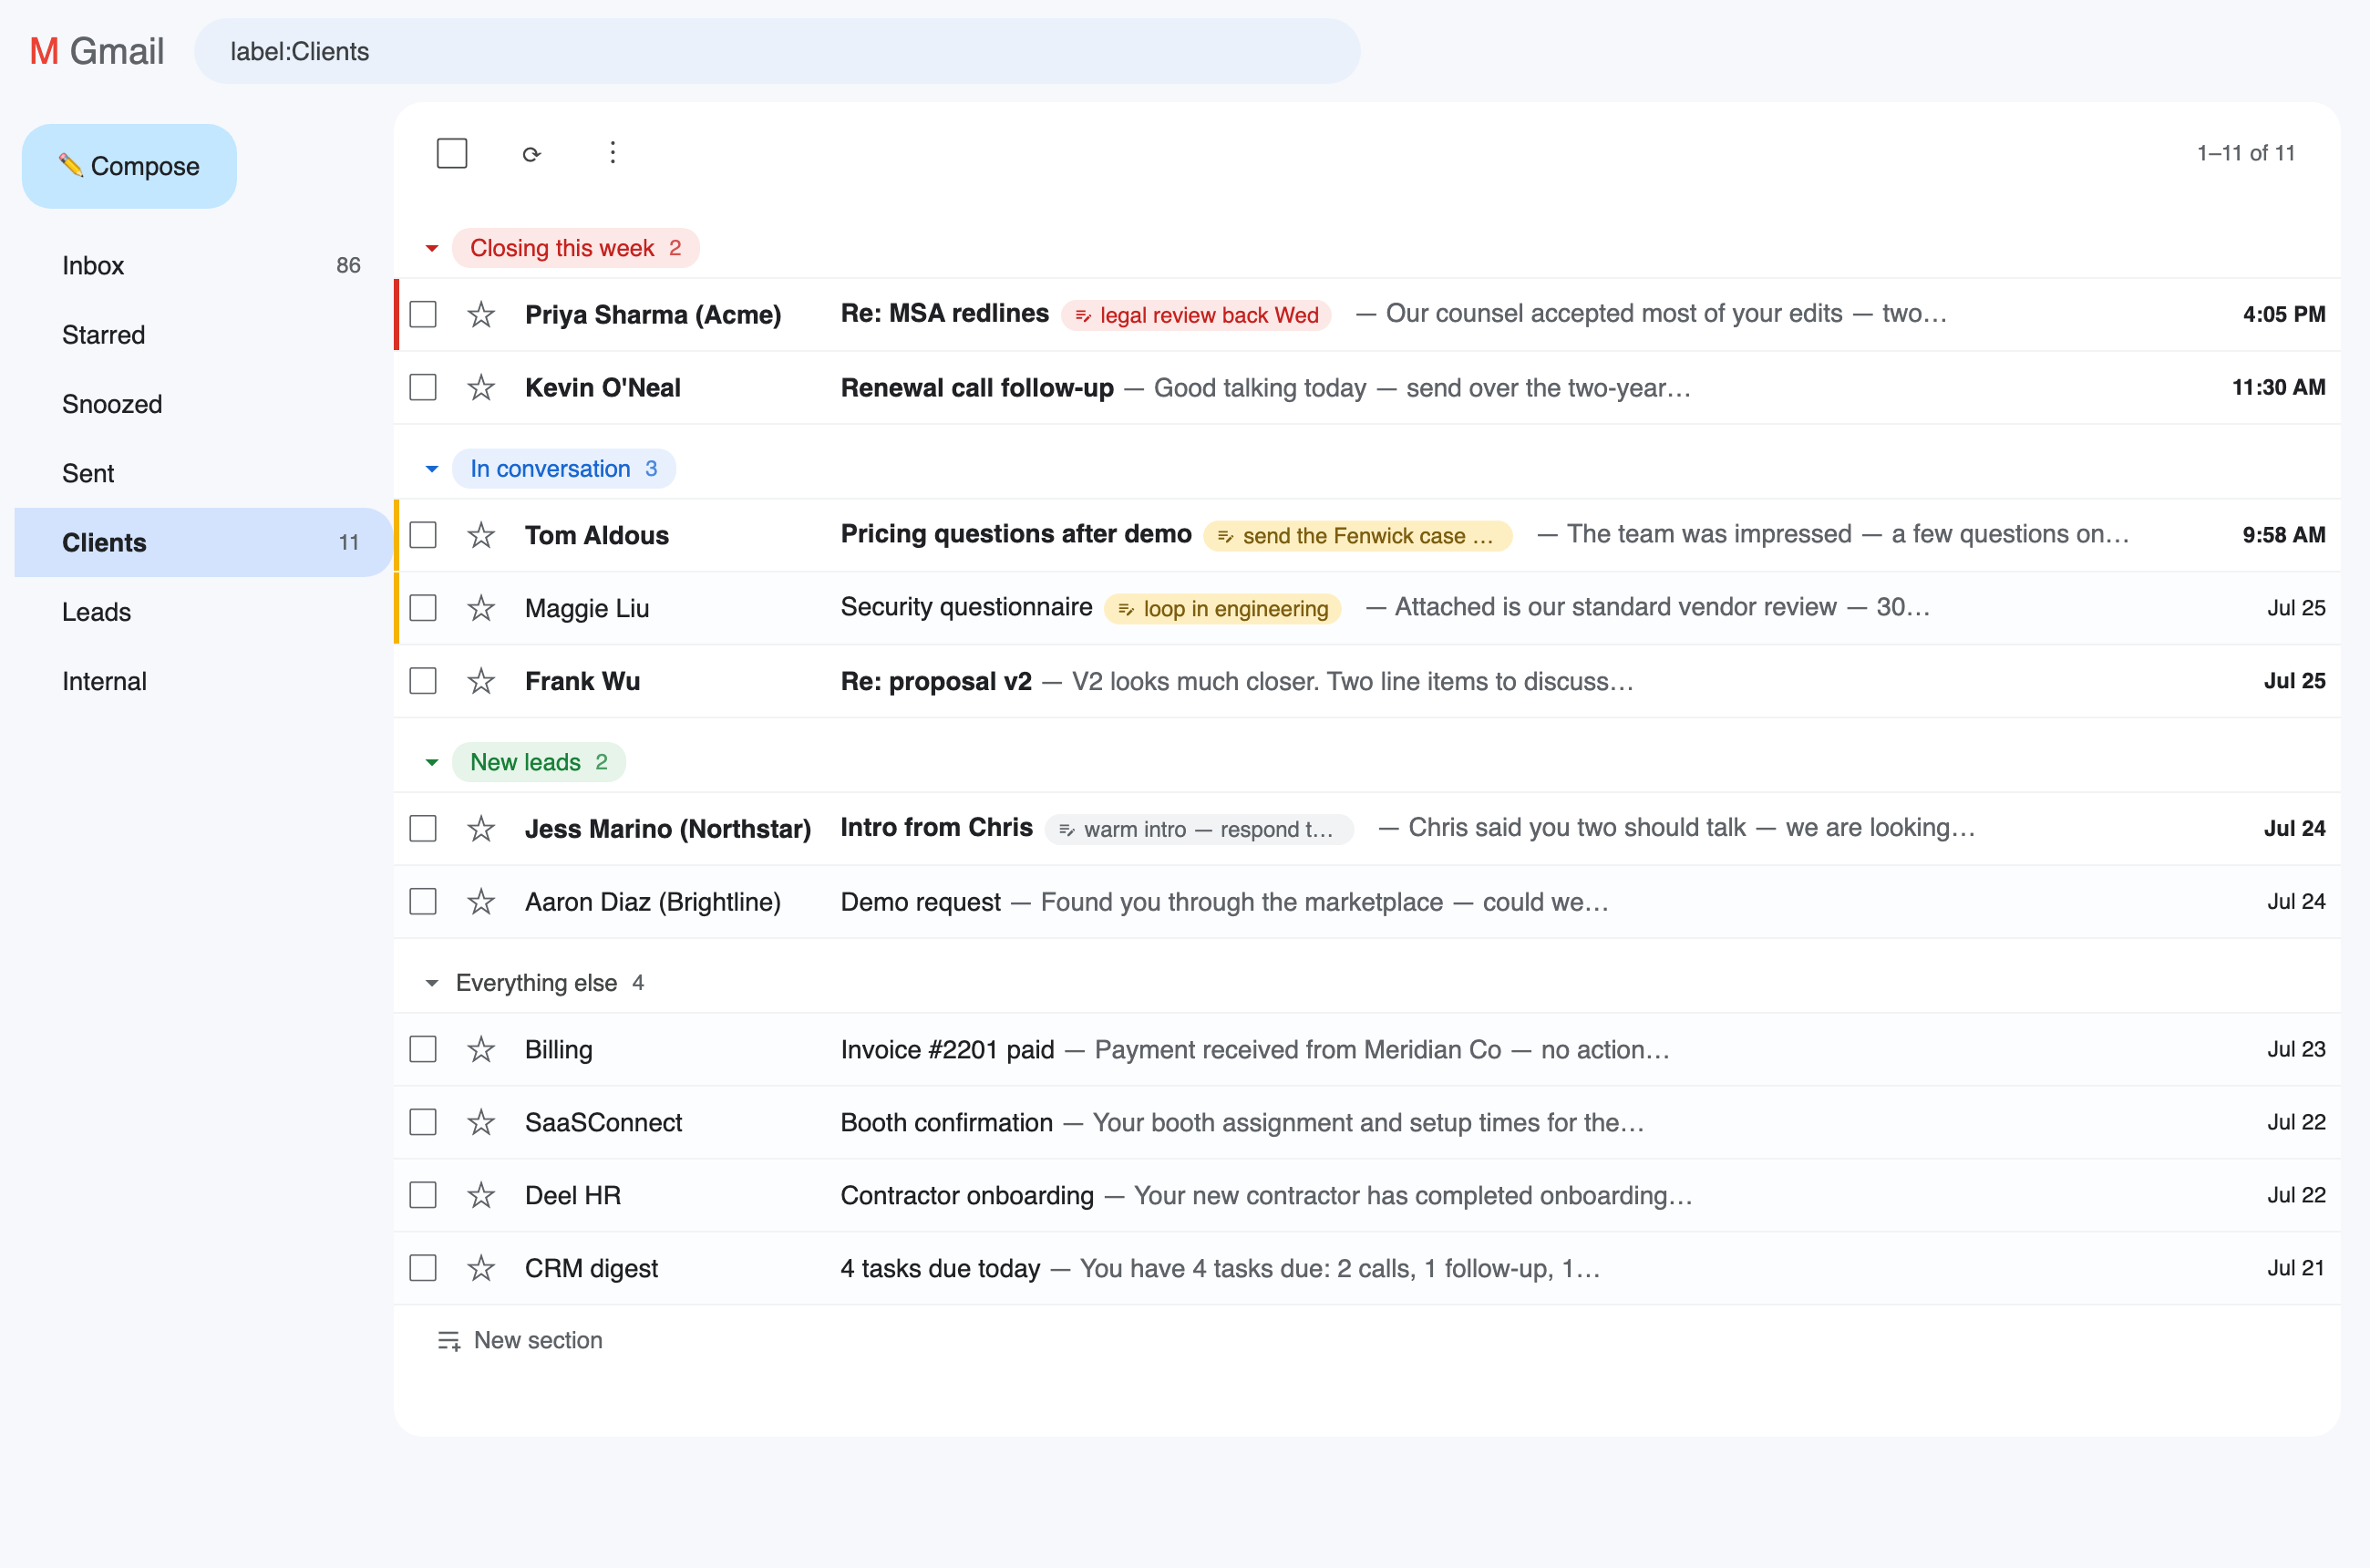Star the Billing email

coord(481,1050)
